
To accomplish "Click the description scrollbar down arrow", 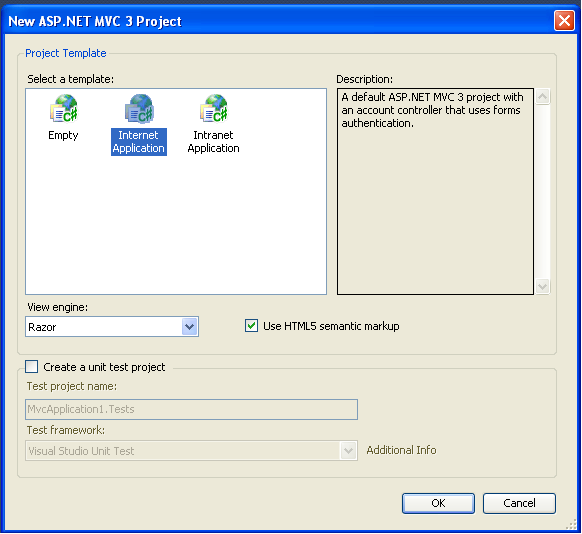I will tap(542, 286).
